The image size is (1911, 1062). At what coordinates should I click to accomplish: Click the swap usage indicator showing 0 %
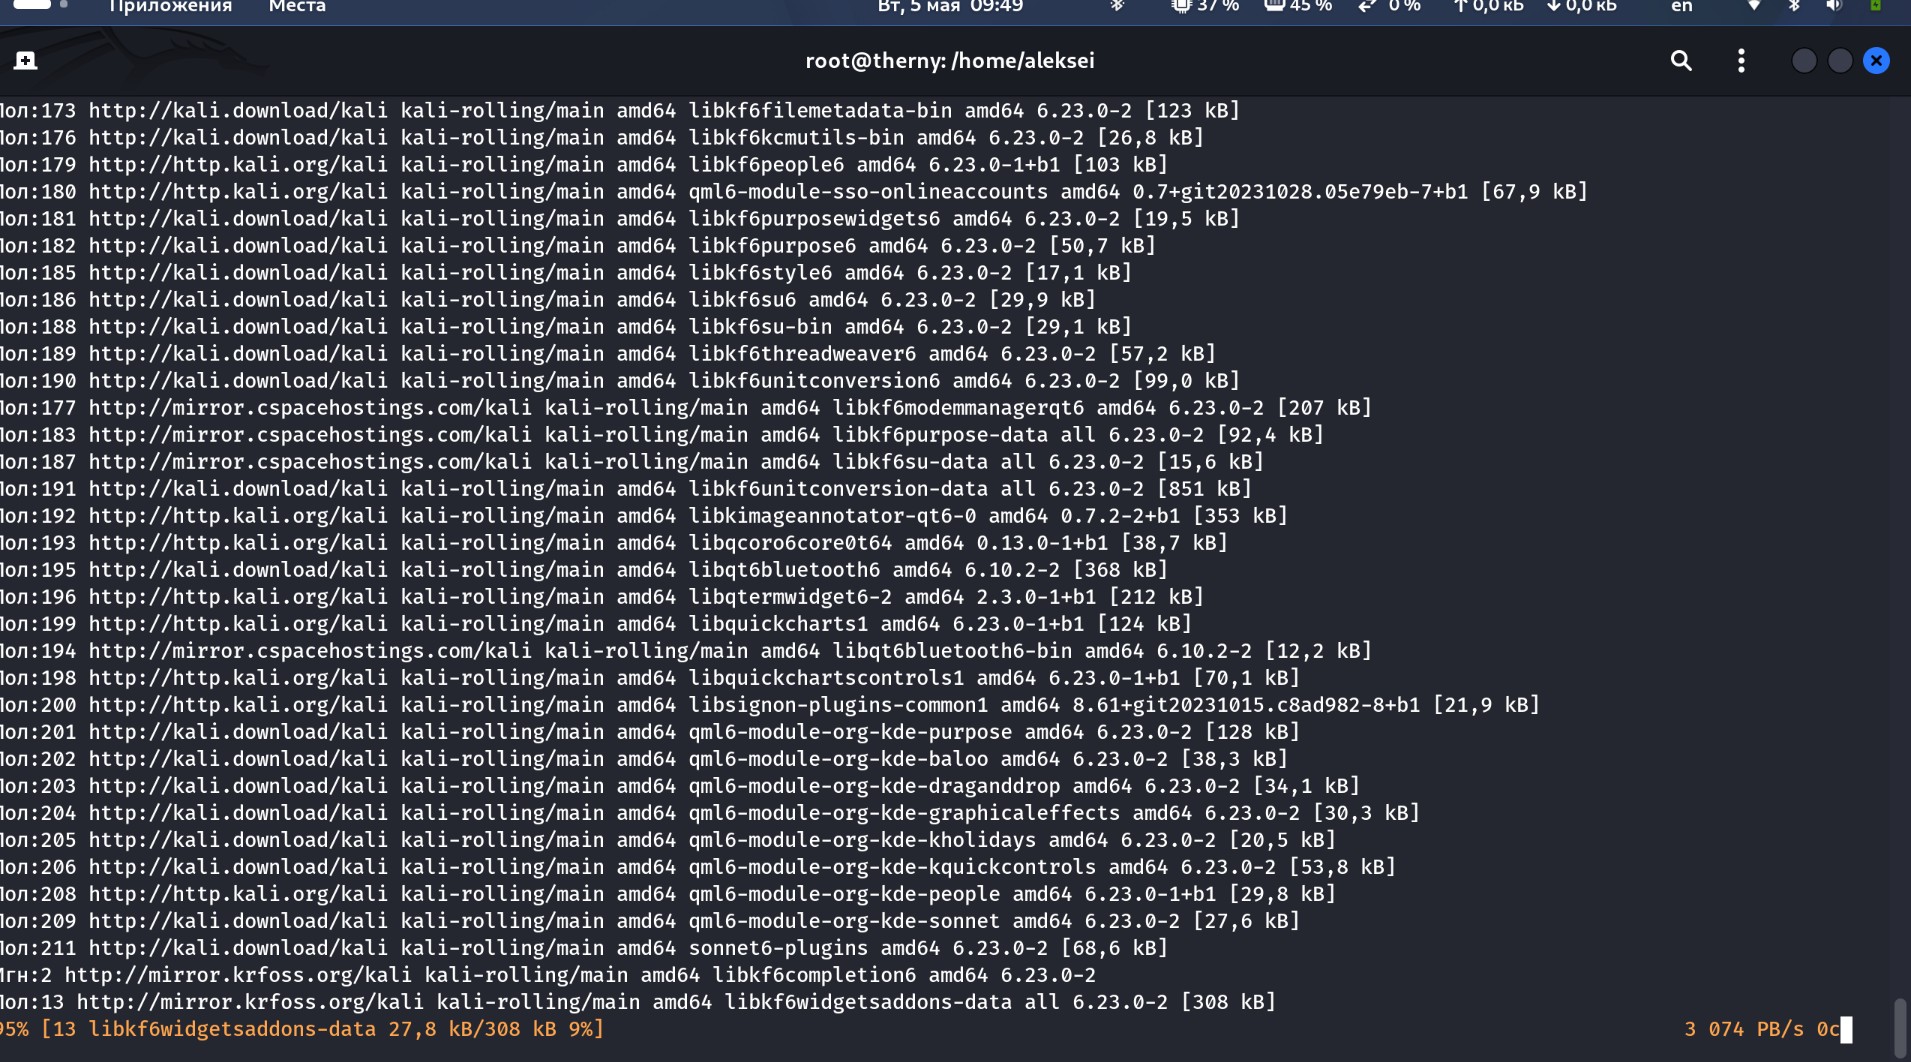coord(1389,7)
